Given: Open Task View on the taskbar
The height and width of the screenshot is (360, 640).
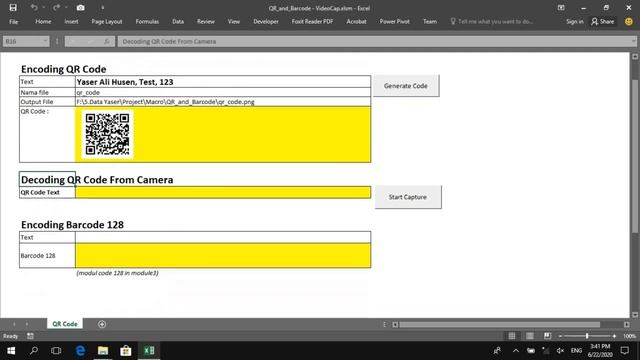Looking at the screenshot, I should click(56, 351).
